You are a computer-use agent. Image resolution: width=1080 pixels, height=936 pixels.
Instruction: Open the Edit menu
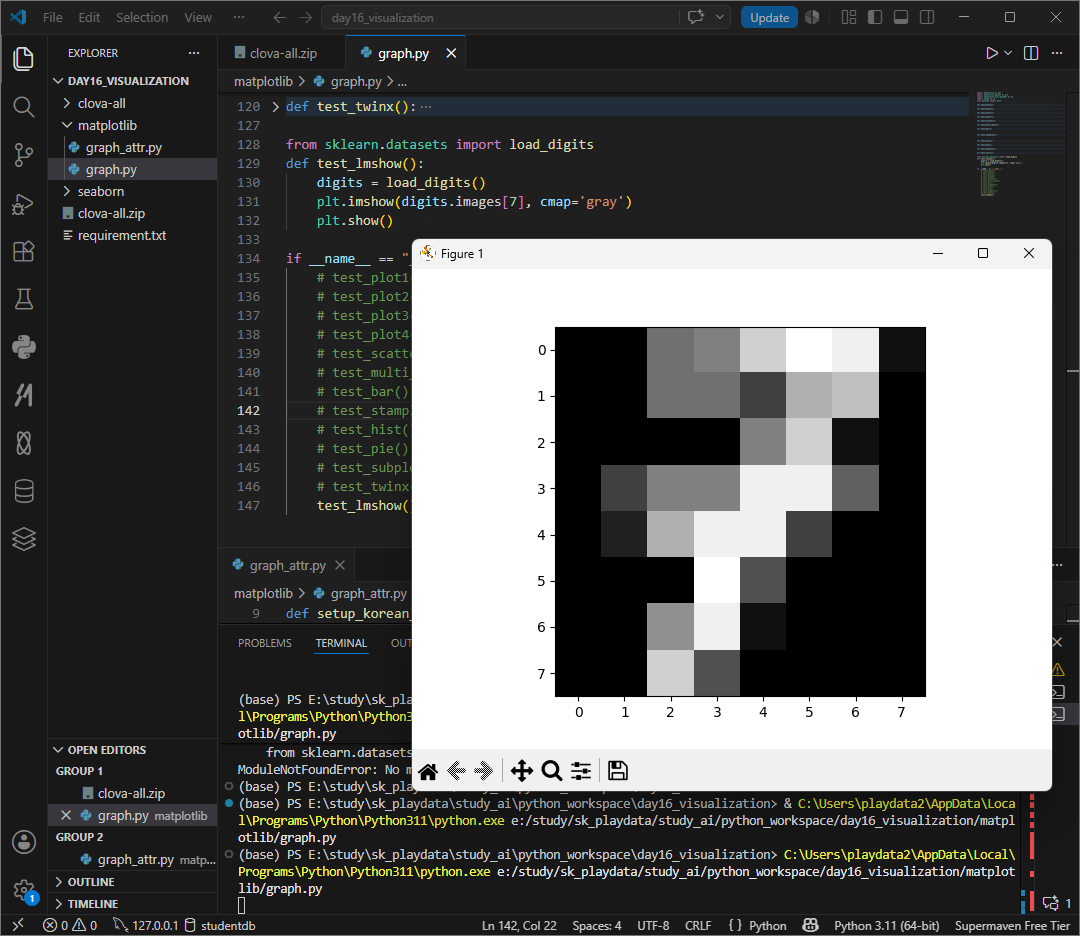click(x=89, y=17)
